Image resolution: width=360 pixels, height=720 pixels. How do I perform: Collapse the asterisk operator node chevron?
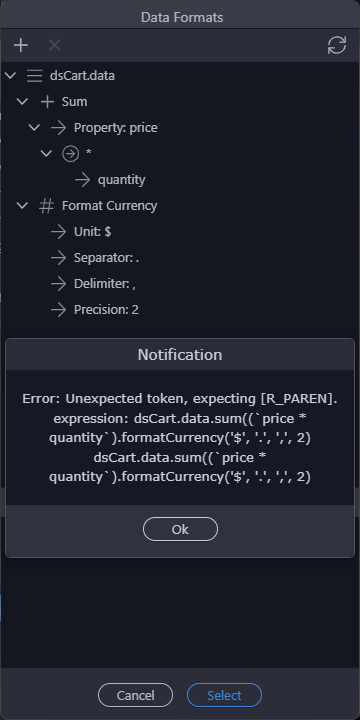pyautogui.click(x=46, y=154)
